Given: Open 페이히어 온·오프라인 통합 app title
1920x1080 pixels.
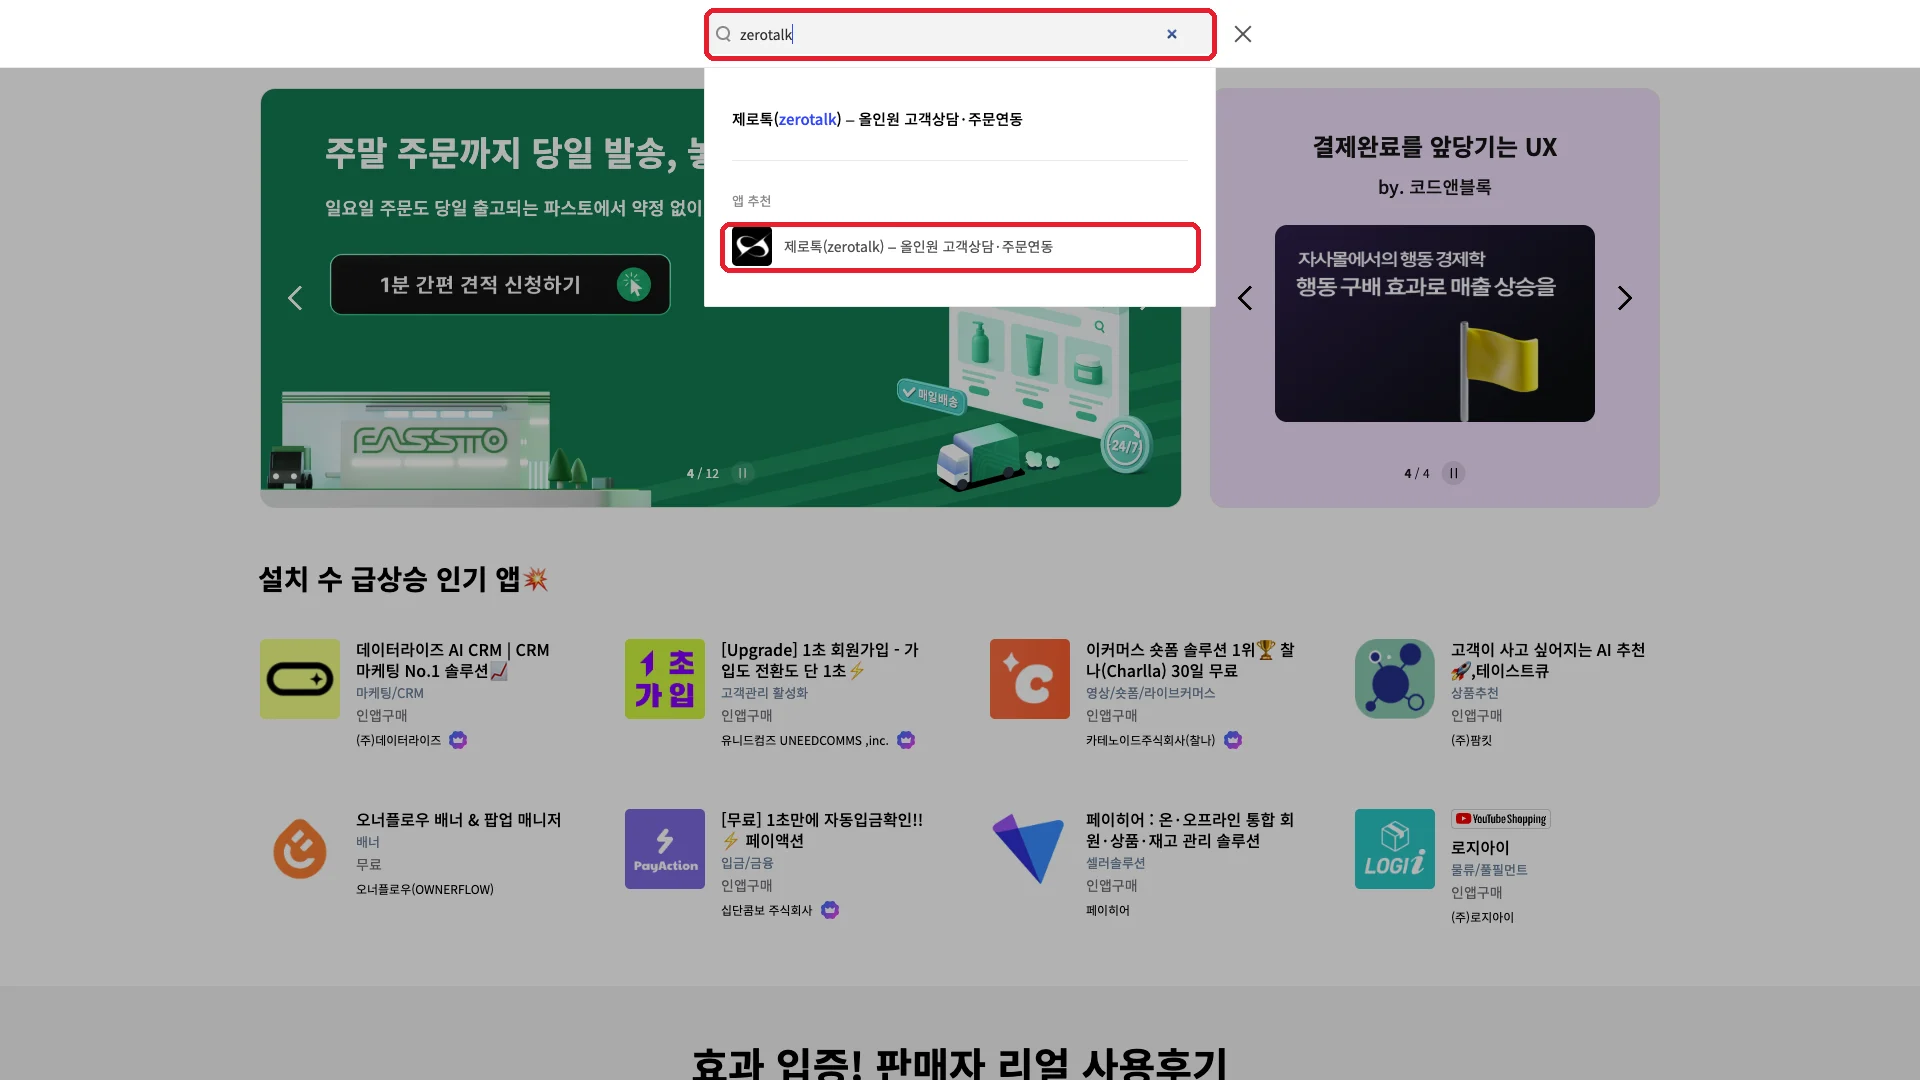Looking at the screenshot, I should point(1190,830).
